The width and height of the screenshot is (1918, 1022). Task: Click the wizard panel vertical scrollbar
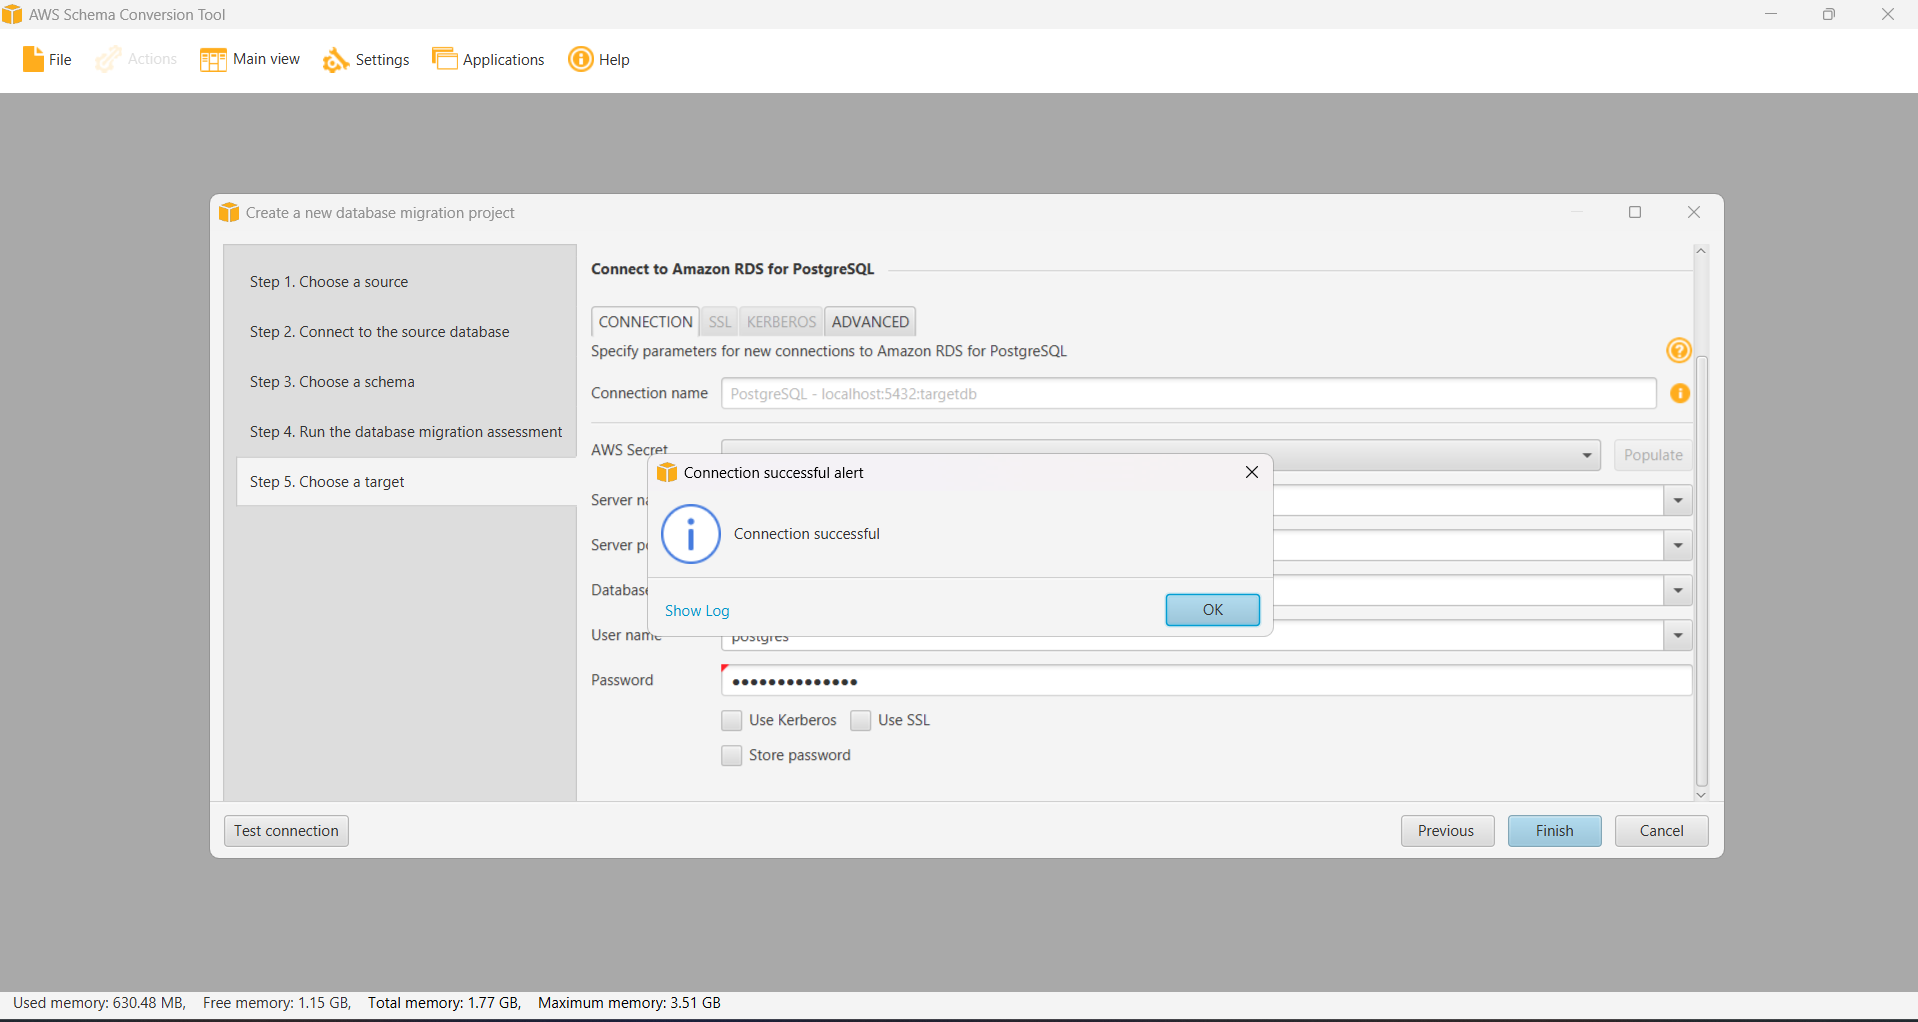click(x=1701, y=570)
